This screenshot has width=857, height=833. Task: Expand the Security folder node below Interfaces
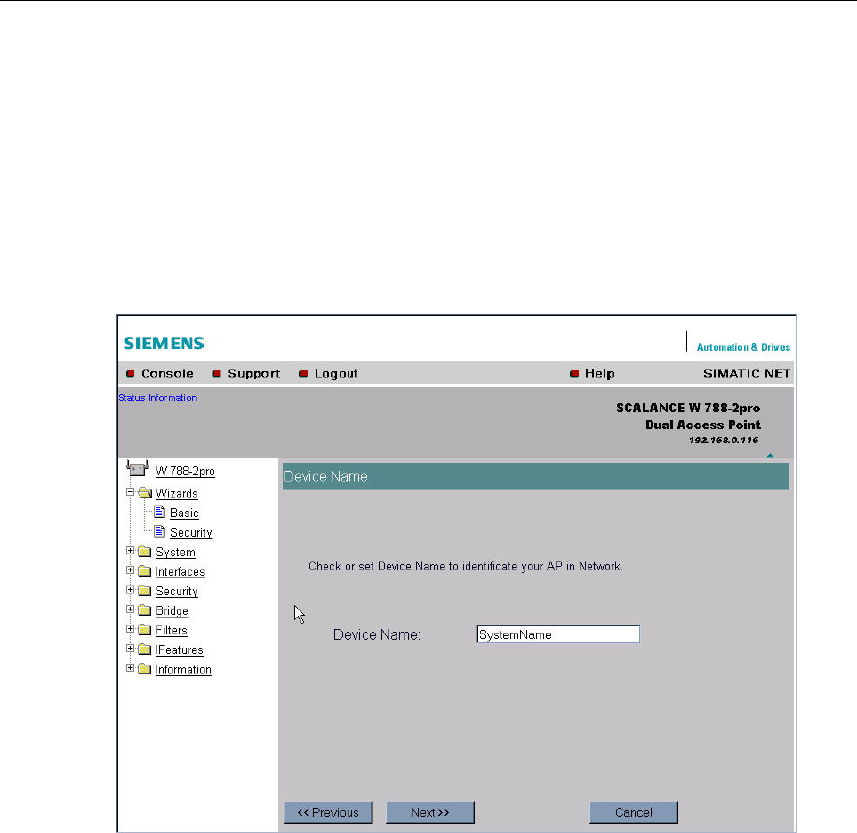point(130,590)
